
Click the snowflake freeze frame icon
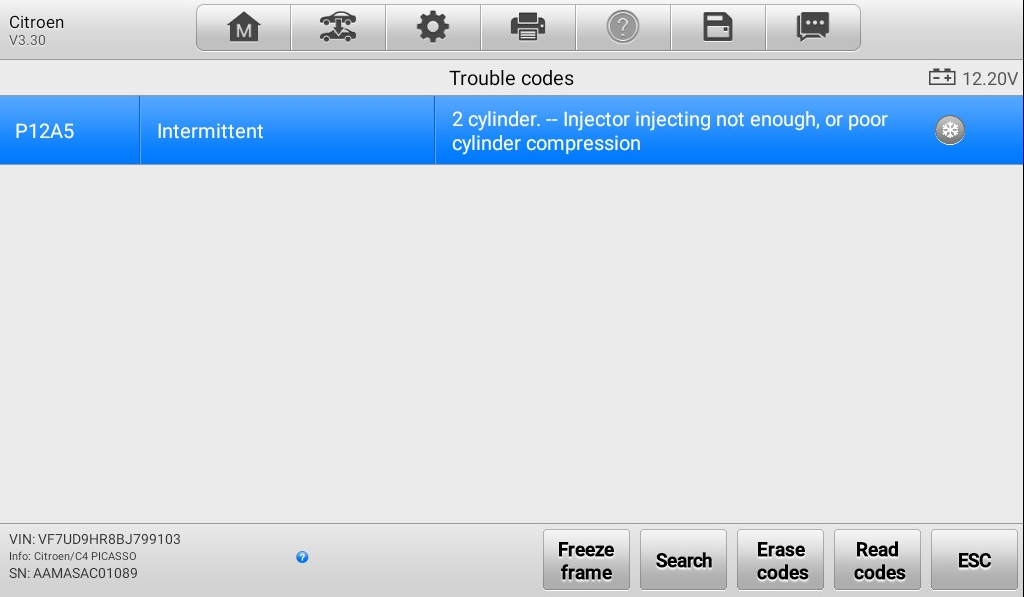(x=950, y=130)
